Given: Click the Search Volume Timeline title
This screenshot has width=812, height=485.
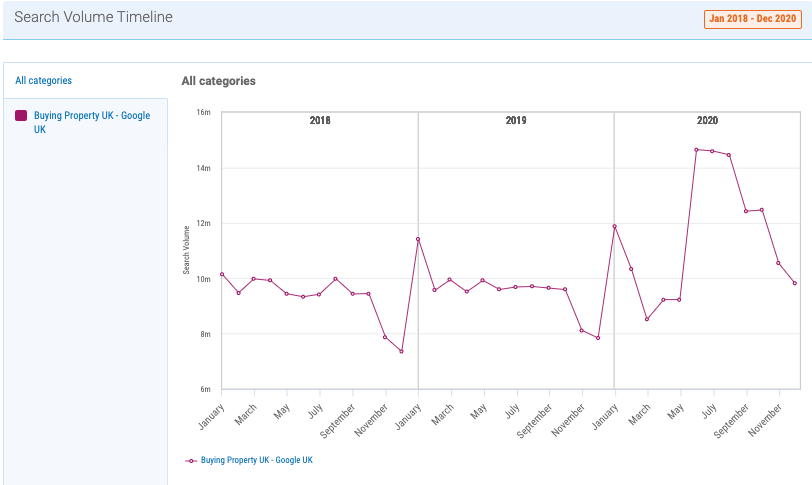Looking at the screenshot, I should pyautogui.click(x=93, y=17).
